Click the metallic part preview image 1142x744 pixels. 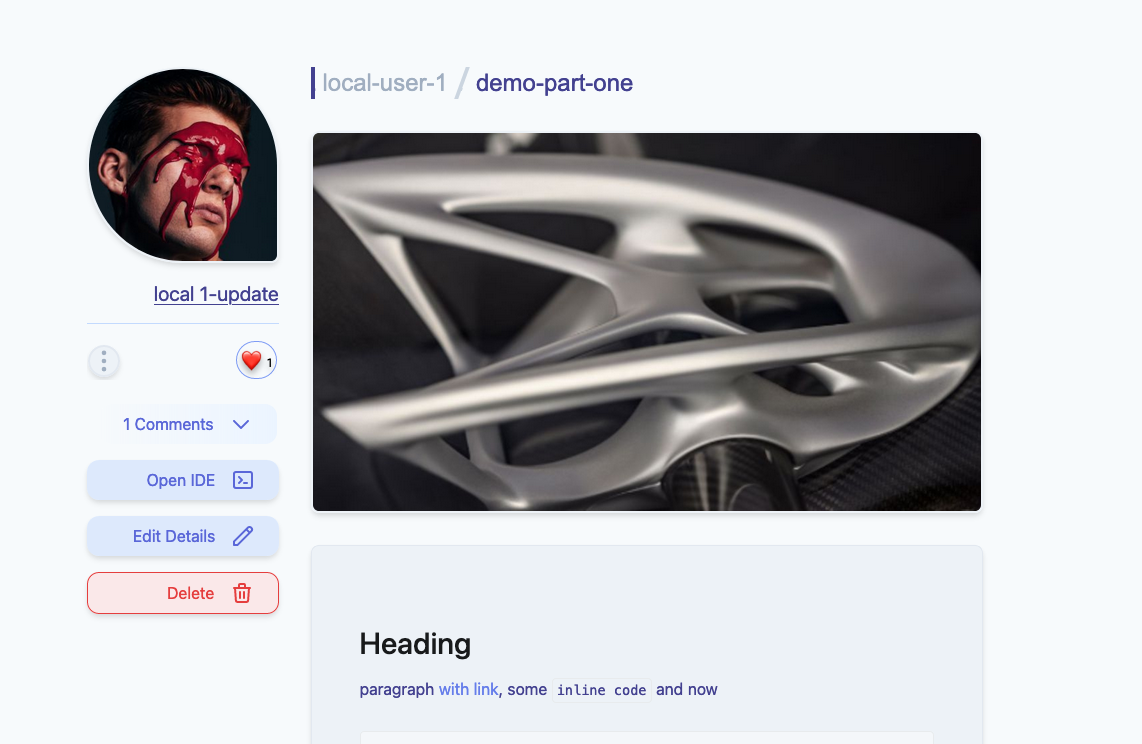[x=647, y=322]
